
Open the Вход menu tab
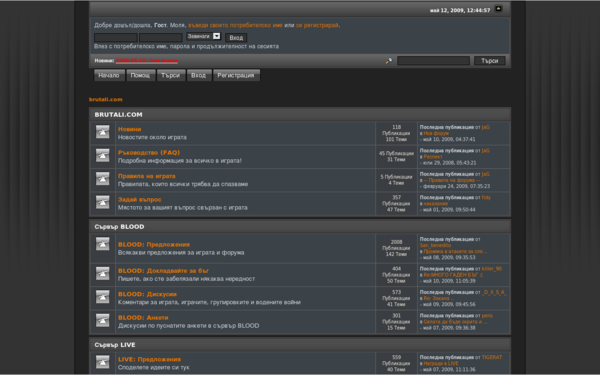(199, 75)
